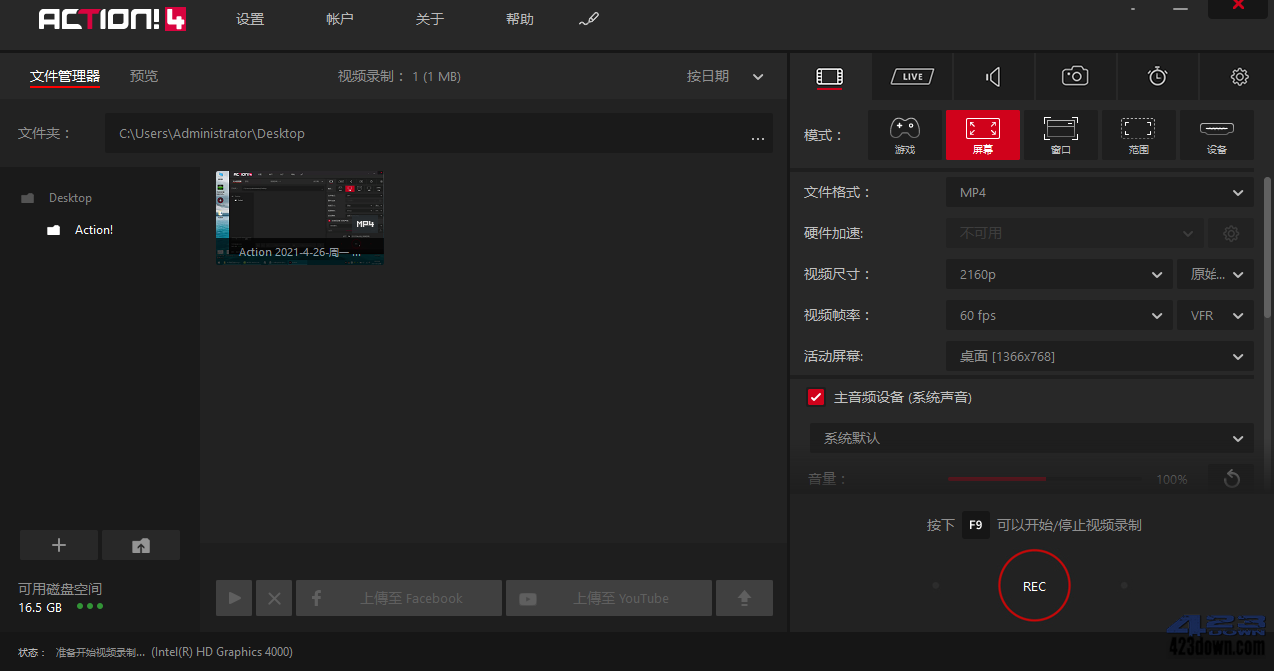Select the 游戏 game recording mode
This screenshot has height=671, width=1274.
pos(905,135)
